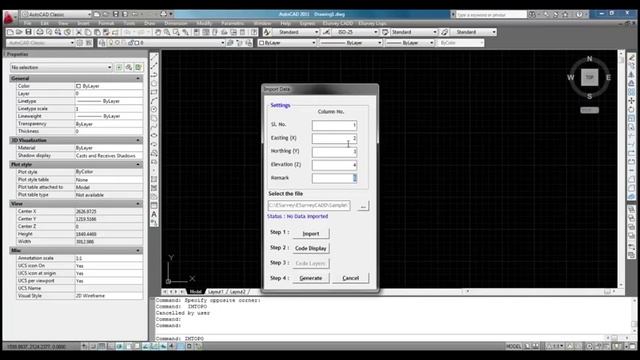Select the Circle tool in Draw toolbar

point(154,109)
